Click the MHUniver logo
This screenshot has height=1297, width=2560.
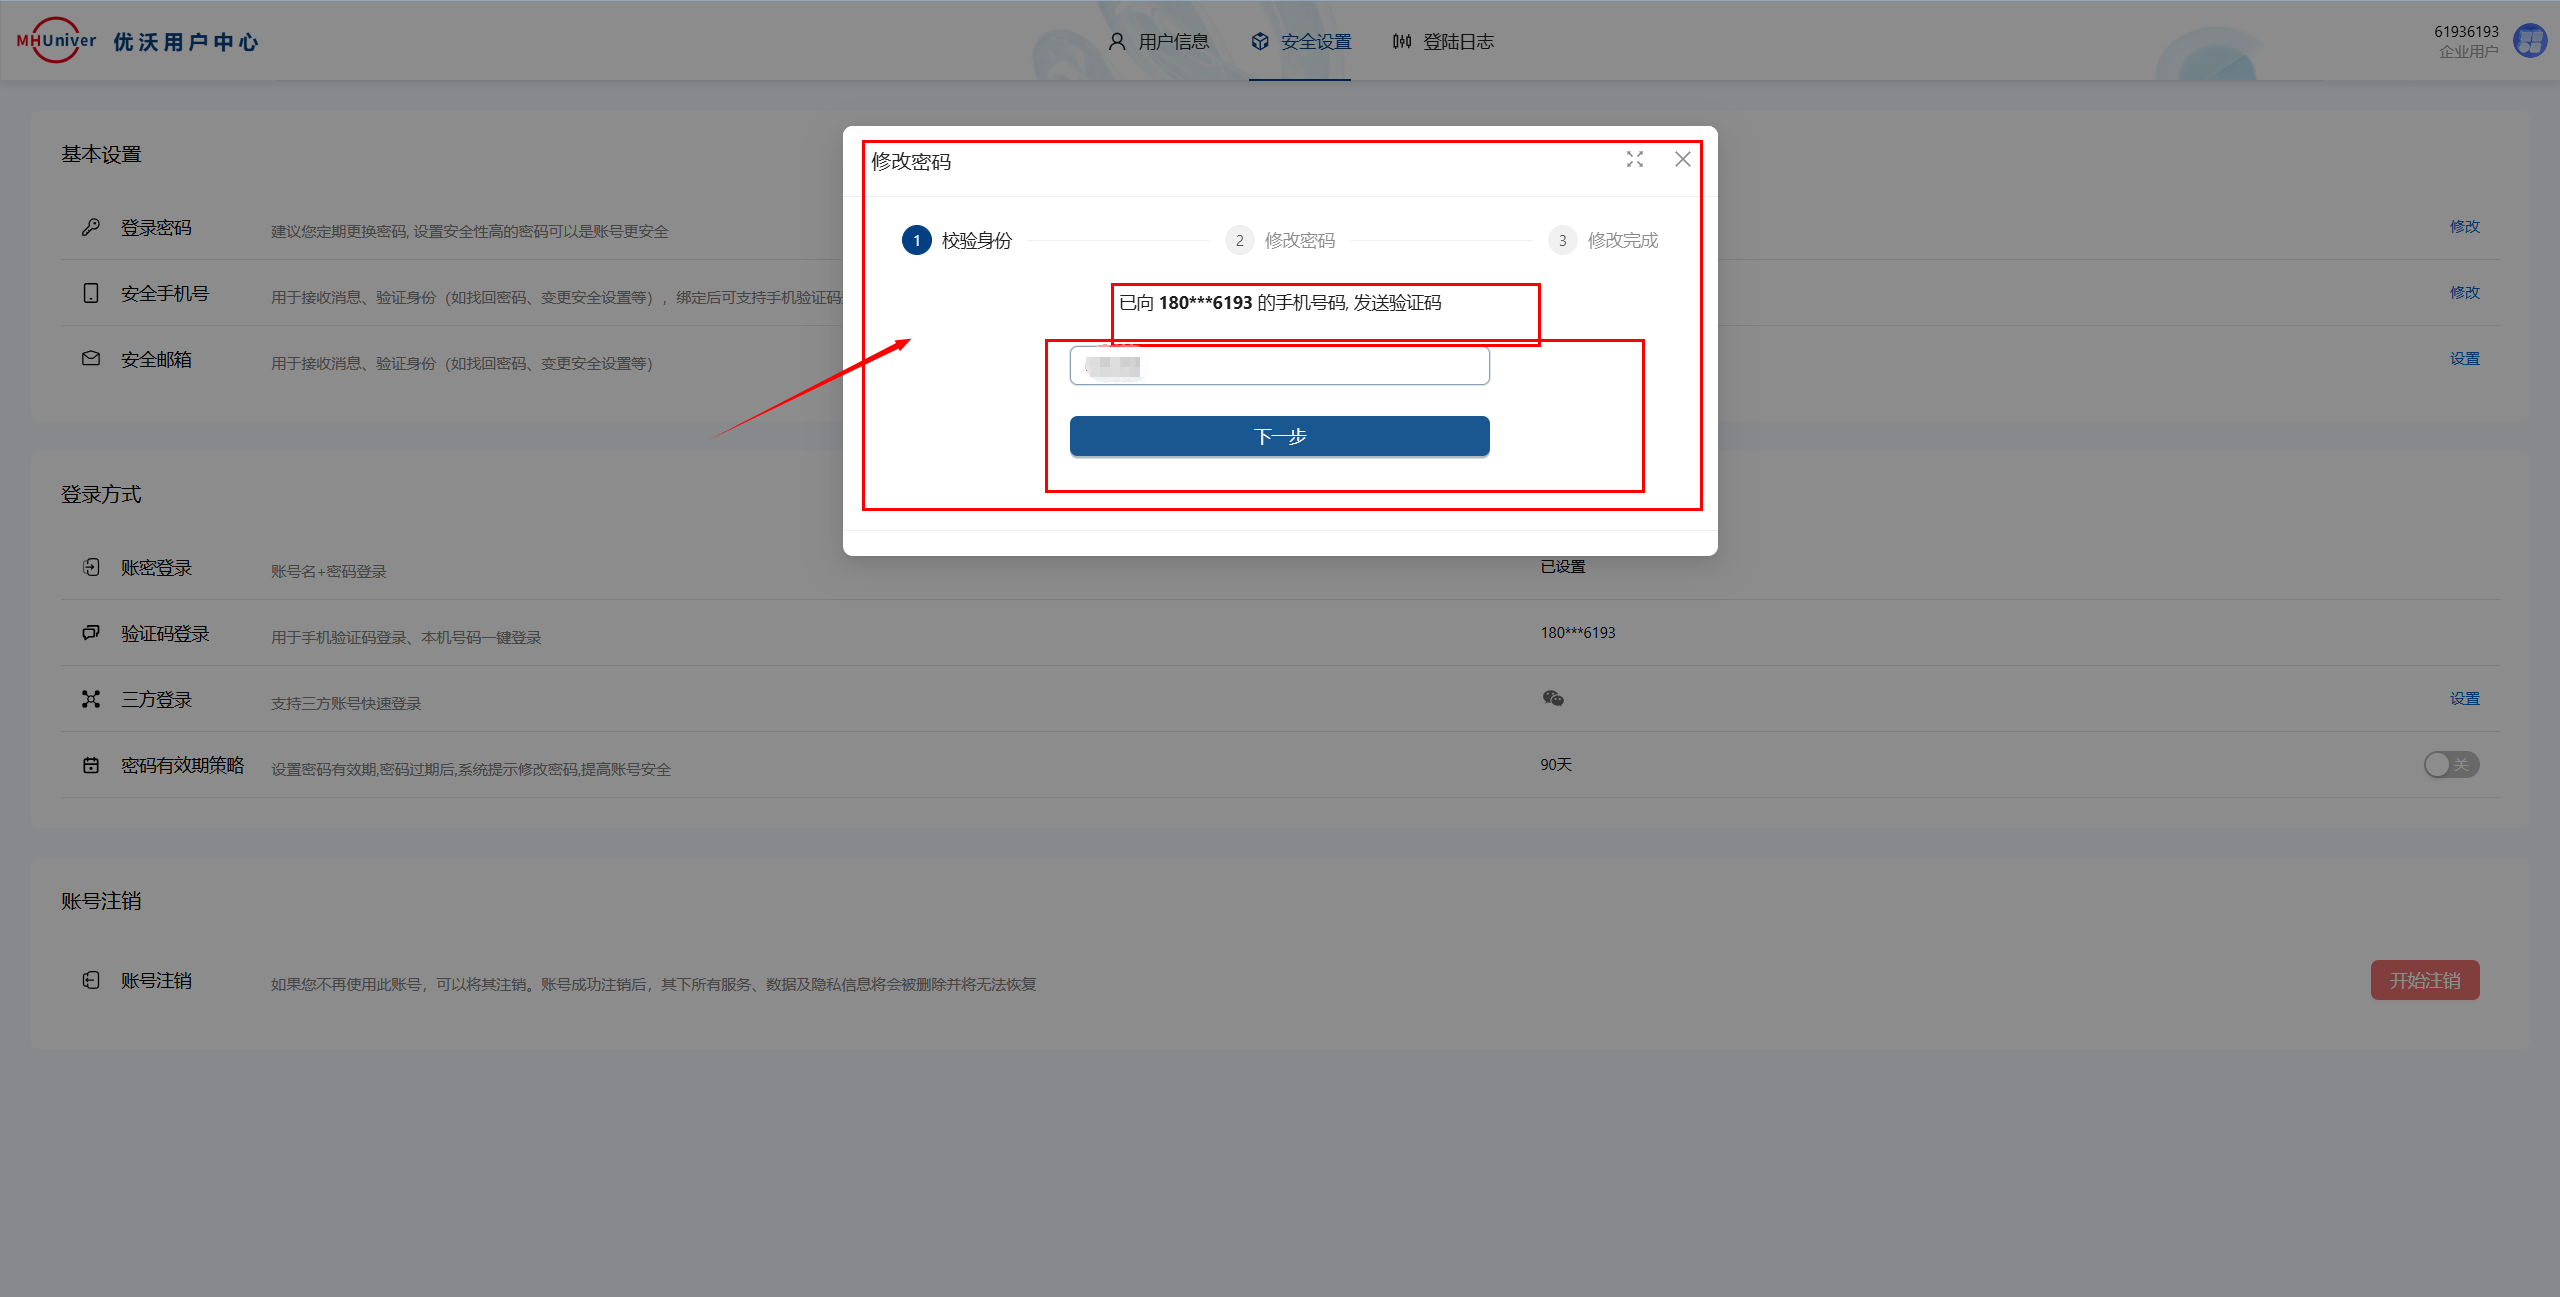(57, 41)
